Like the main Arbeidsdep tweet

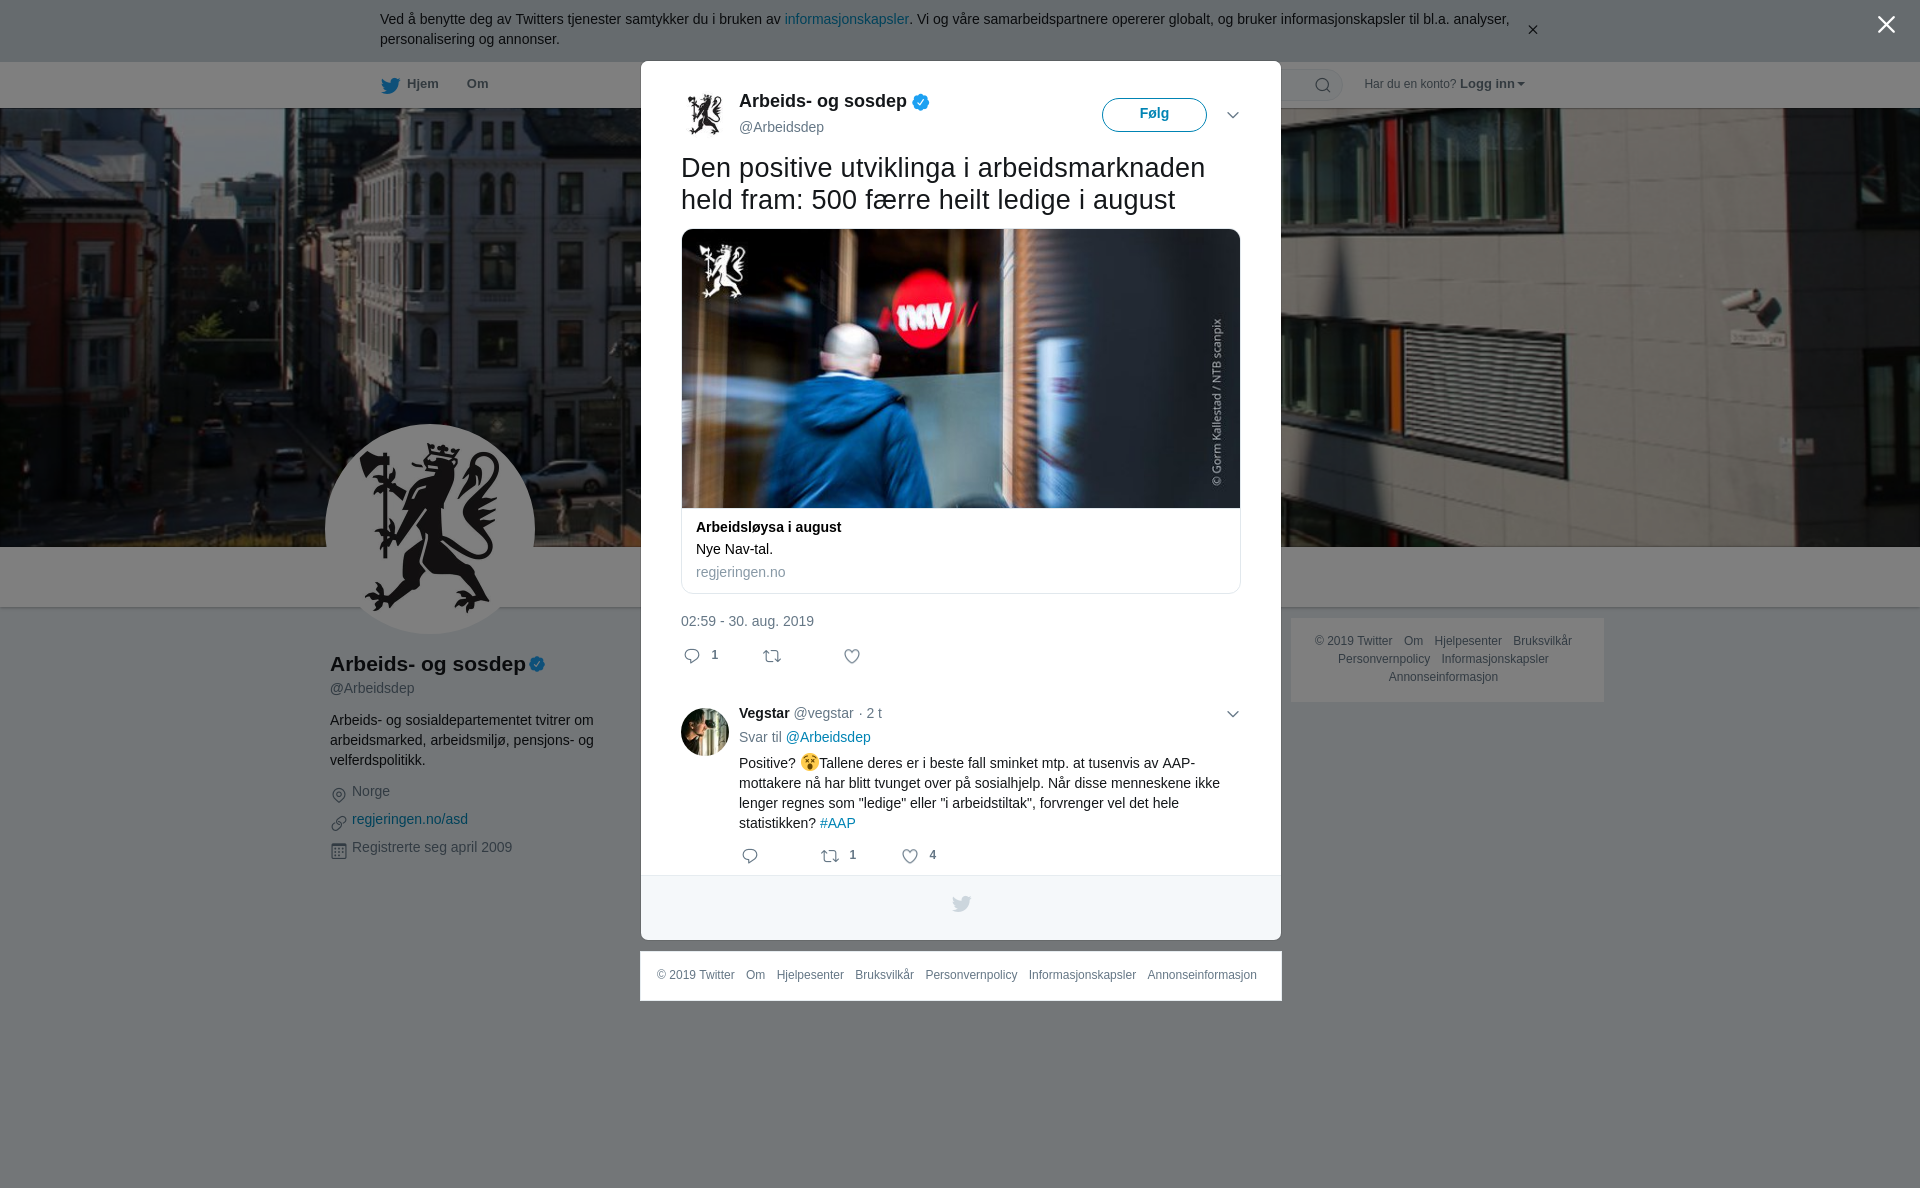point(852,656)
